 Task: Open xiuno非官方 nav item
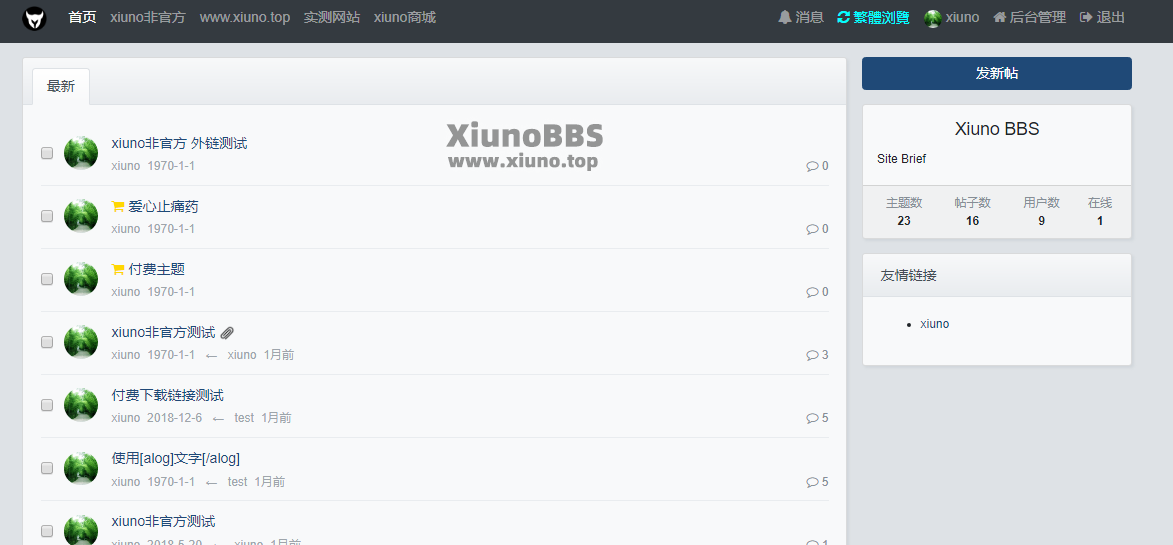click(147, 17)
